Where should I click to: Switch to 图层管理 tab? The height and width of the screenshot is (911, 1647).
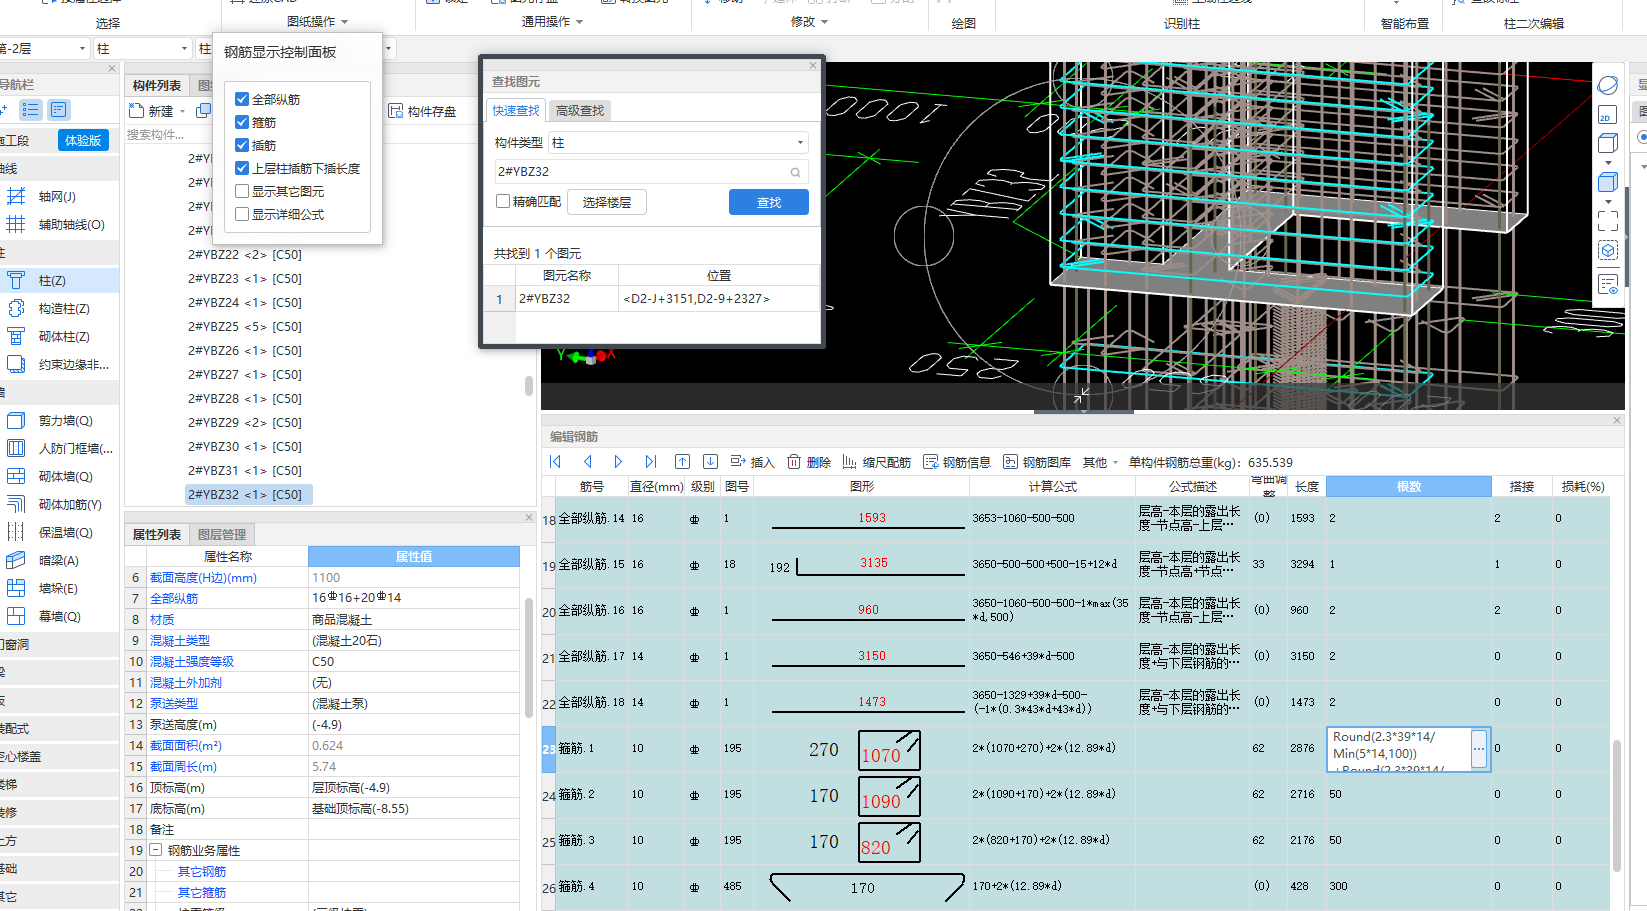coord(222,534)
